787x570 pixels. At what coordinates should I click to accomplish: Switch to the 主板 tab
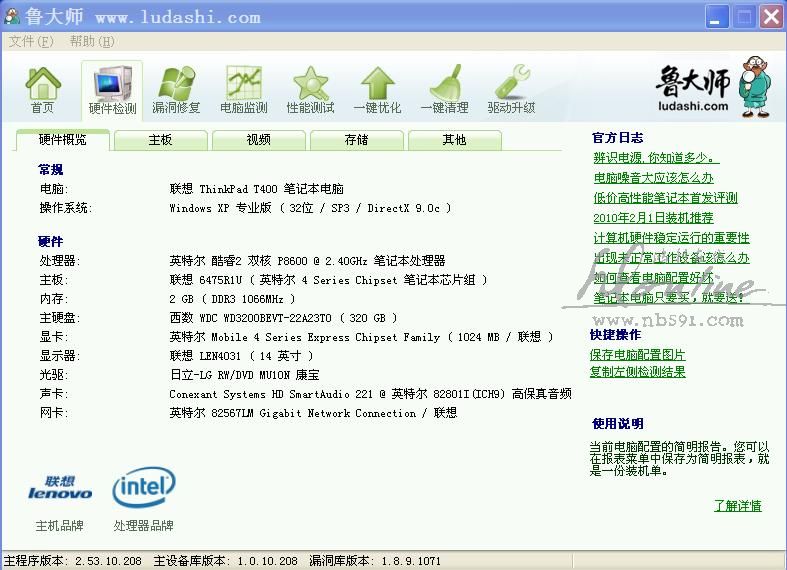click(x=161, y=140)
